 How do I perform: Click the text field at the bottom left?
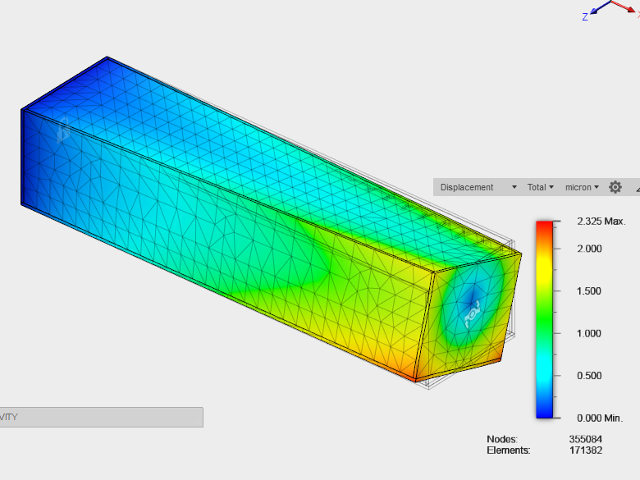click(101, 417)
